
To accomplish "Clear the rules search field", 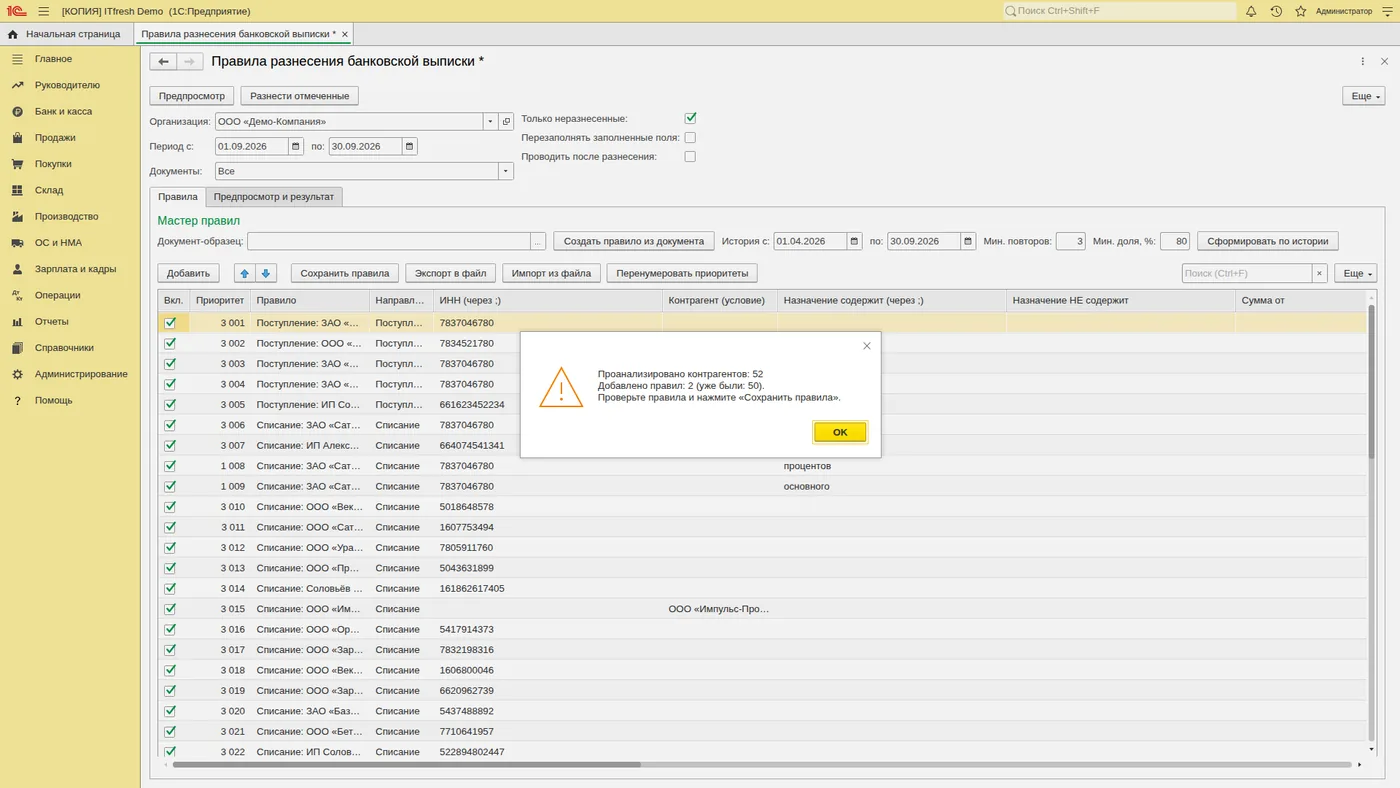I will 1320,273.
